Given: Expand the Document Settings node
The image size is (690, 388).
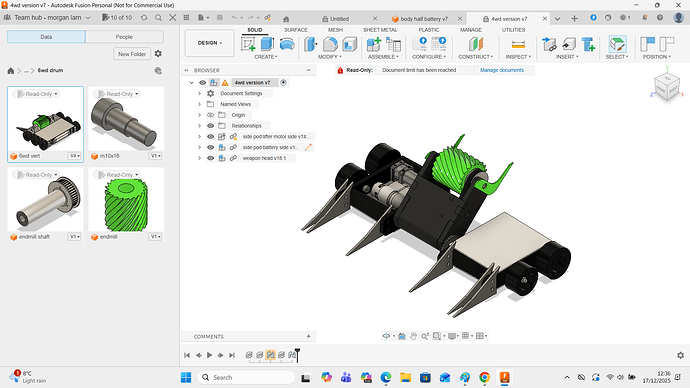Looking at the screenshot, I should click(x=199, y=93).
